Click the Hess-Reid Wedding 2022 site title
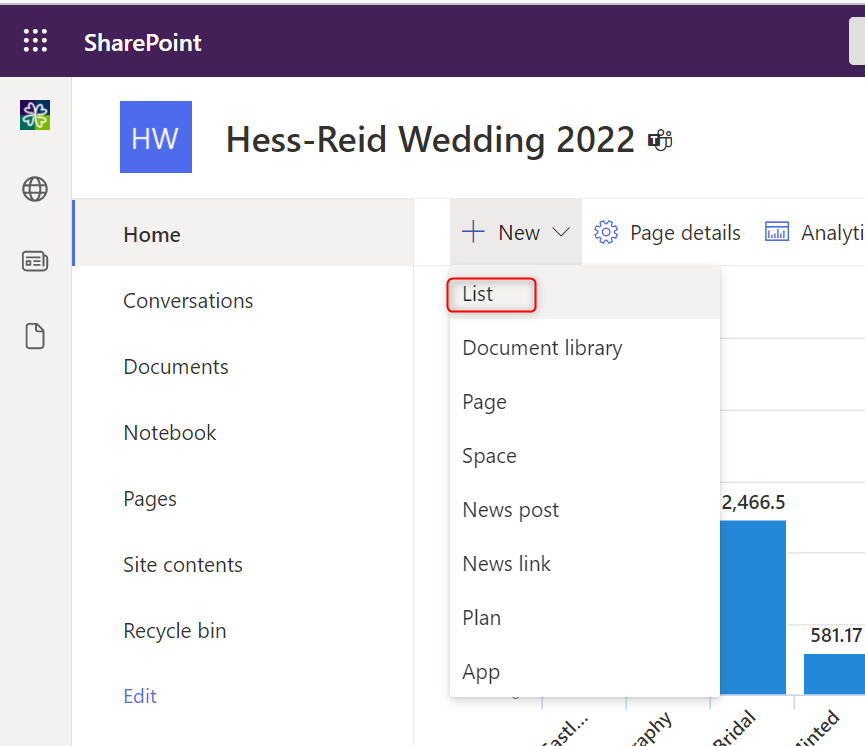This screenshot has width=865, height=746. 430,139
